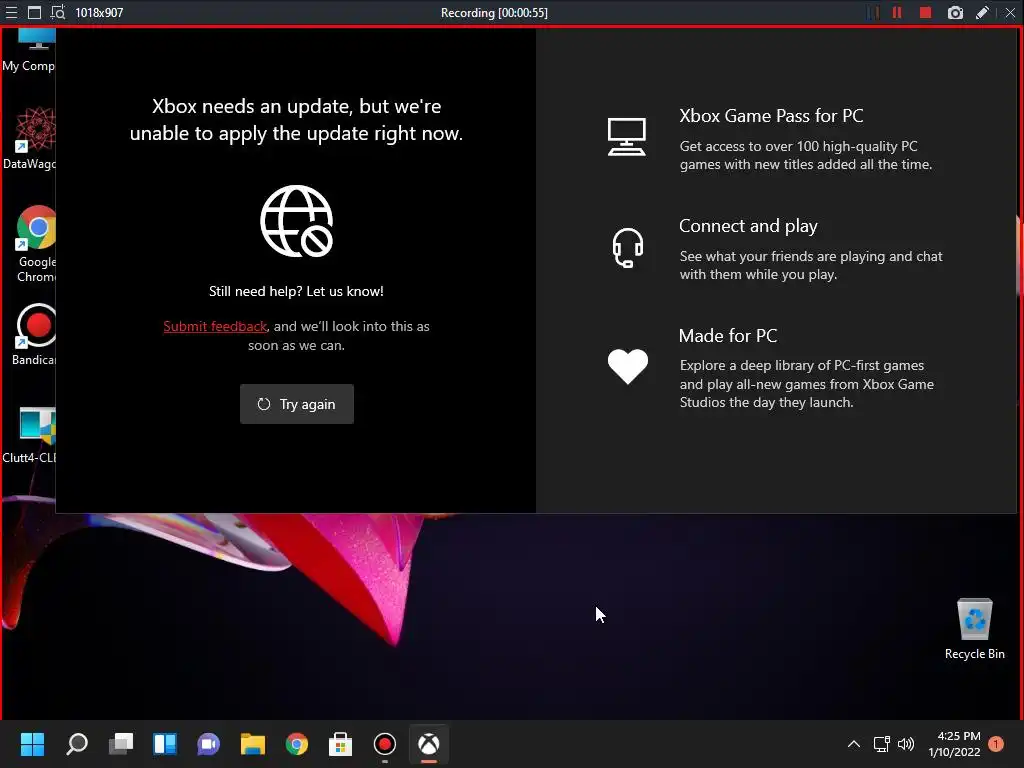Viewport: 1024px width, 768px height.
Task: Open the notification badge in the tray
Action: [x=996, y=744]
